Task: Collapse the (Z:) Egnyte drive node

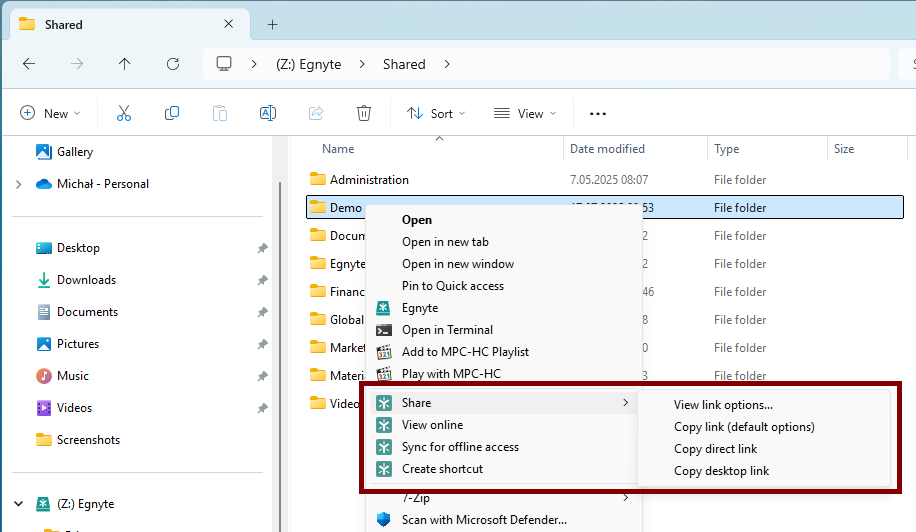Action: 19,504
